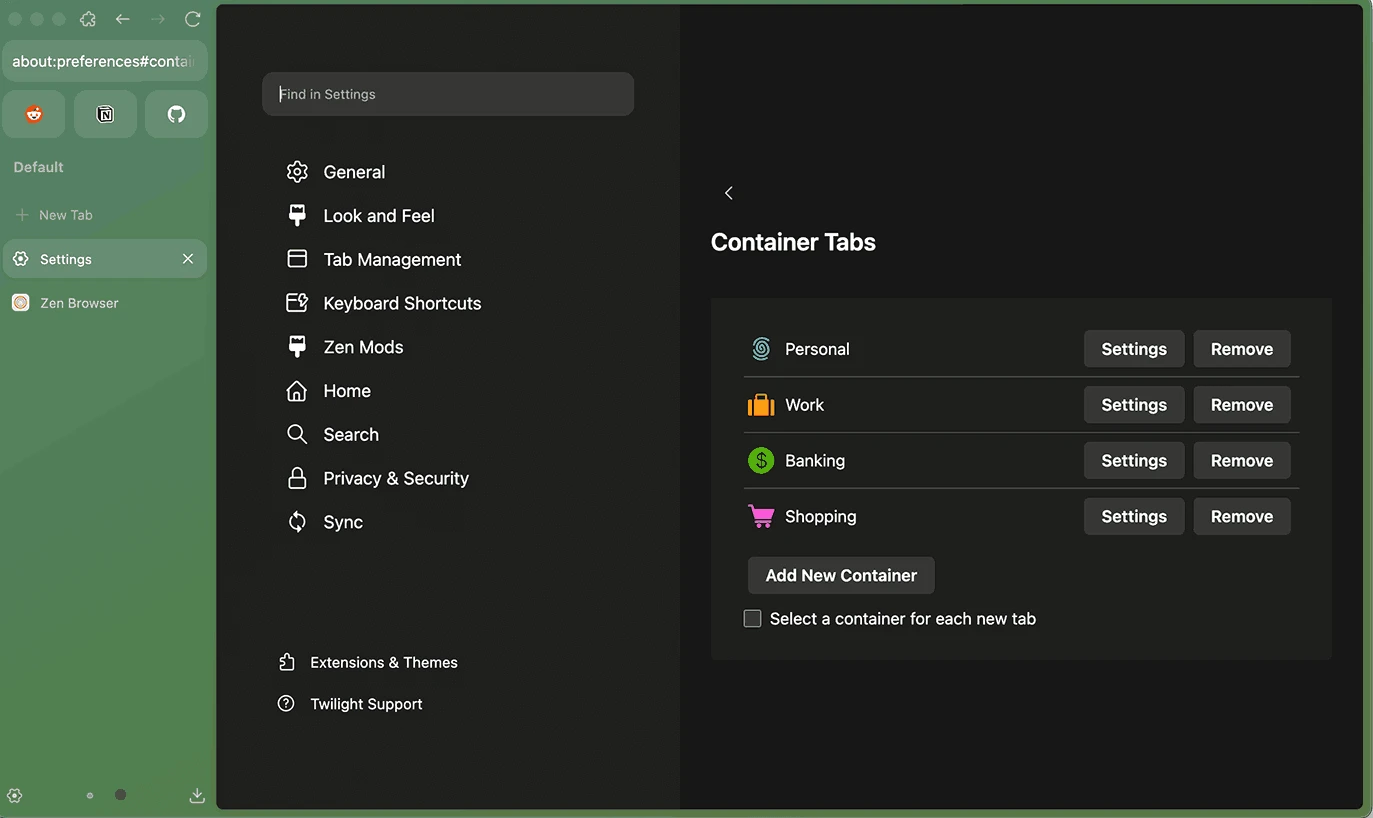Go to Privacy & Security settings
1373x818 pixels.
pyautogui.click(x=377, y=478)
